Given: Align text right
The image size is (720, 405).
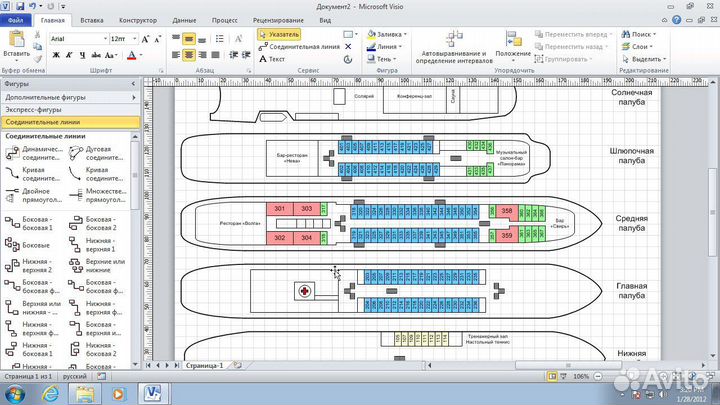Looking at the screenshot, I should point(202,55).
